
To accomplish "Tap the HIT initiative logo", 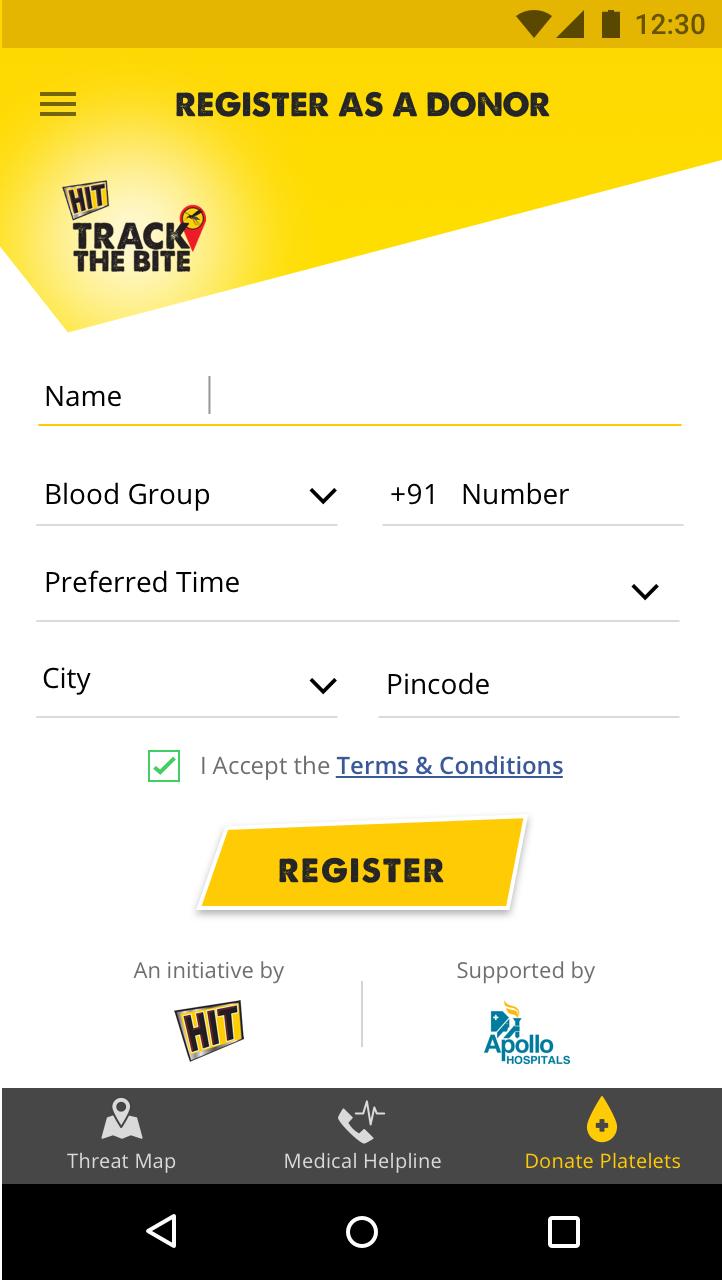I will tap(209, 1029).
